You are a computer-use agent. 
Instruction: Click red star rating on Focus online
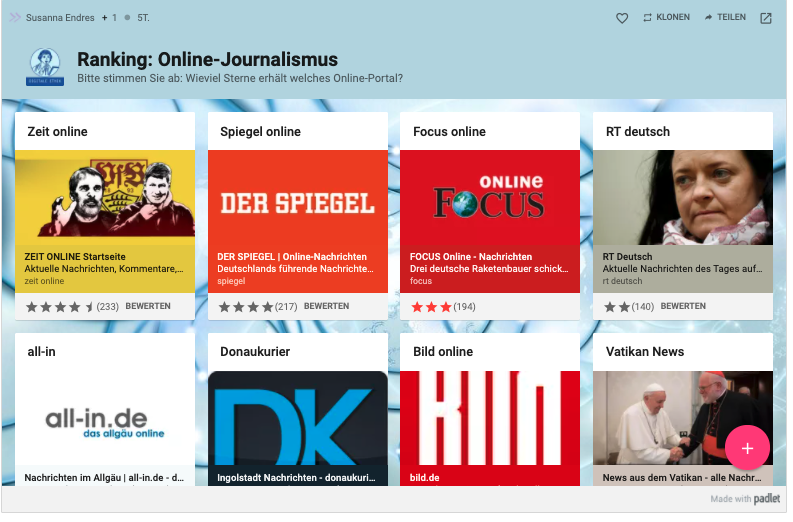(431, 307)
